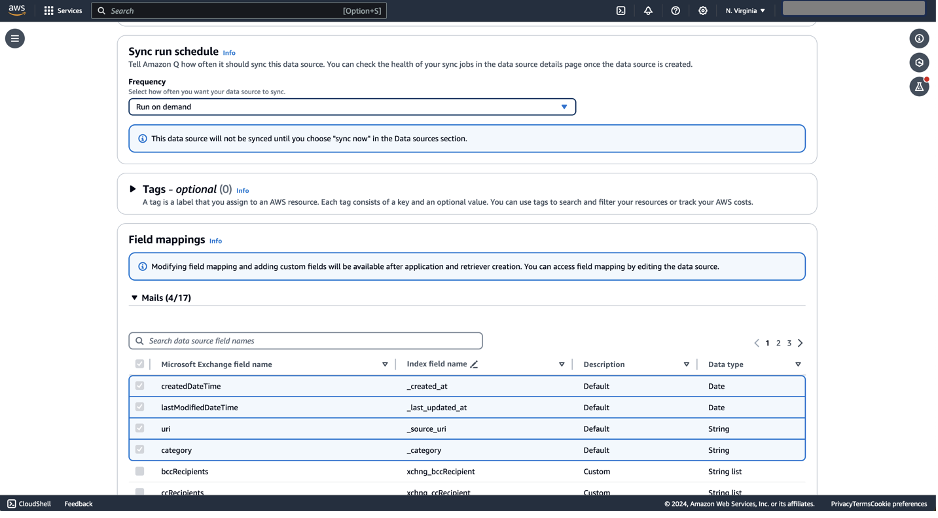Open the N. Virginia region dropdown
The width and height of the screenshot is (938, 518).
[746, 11]
